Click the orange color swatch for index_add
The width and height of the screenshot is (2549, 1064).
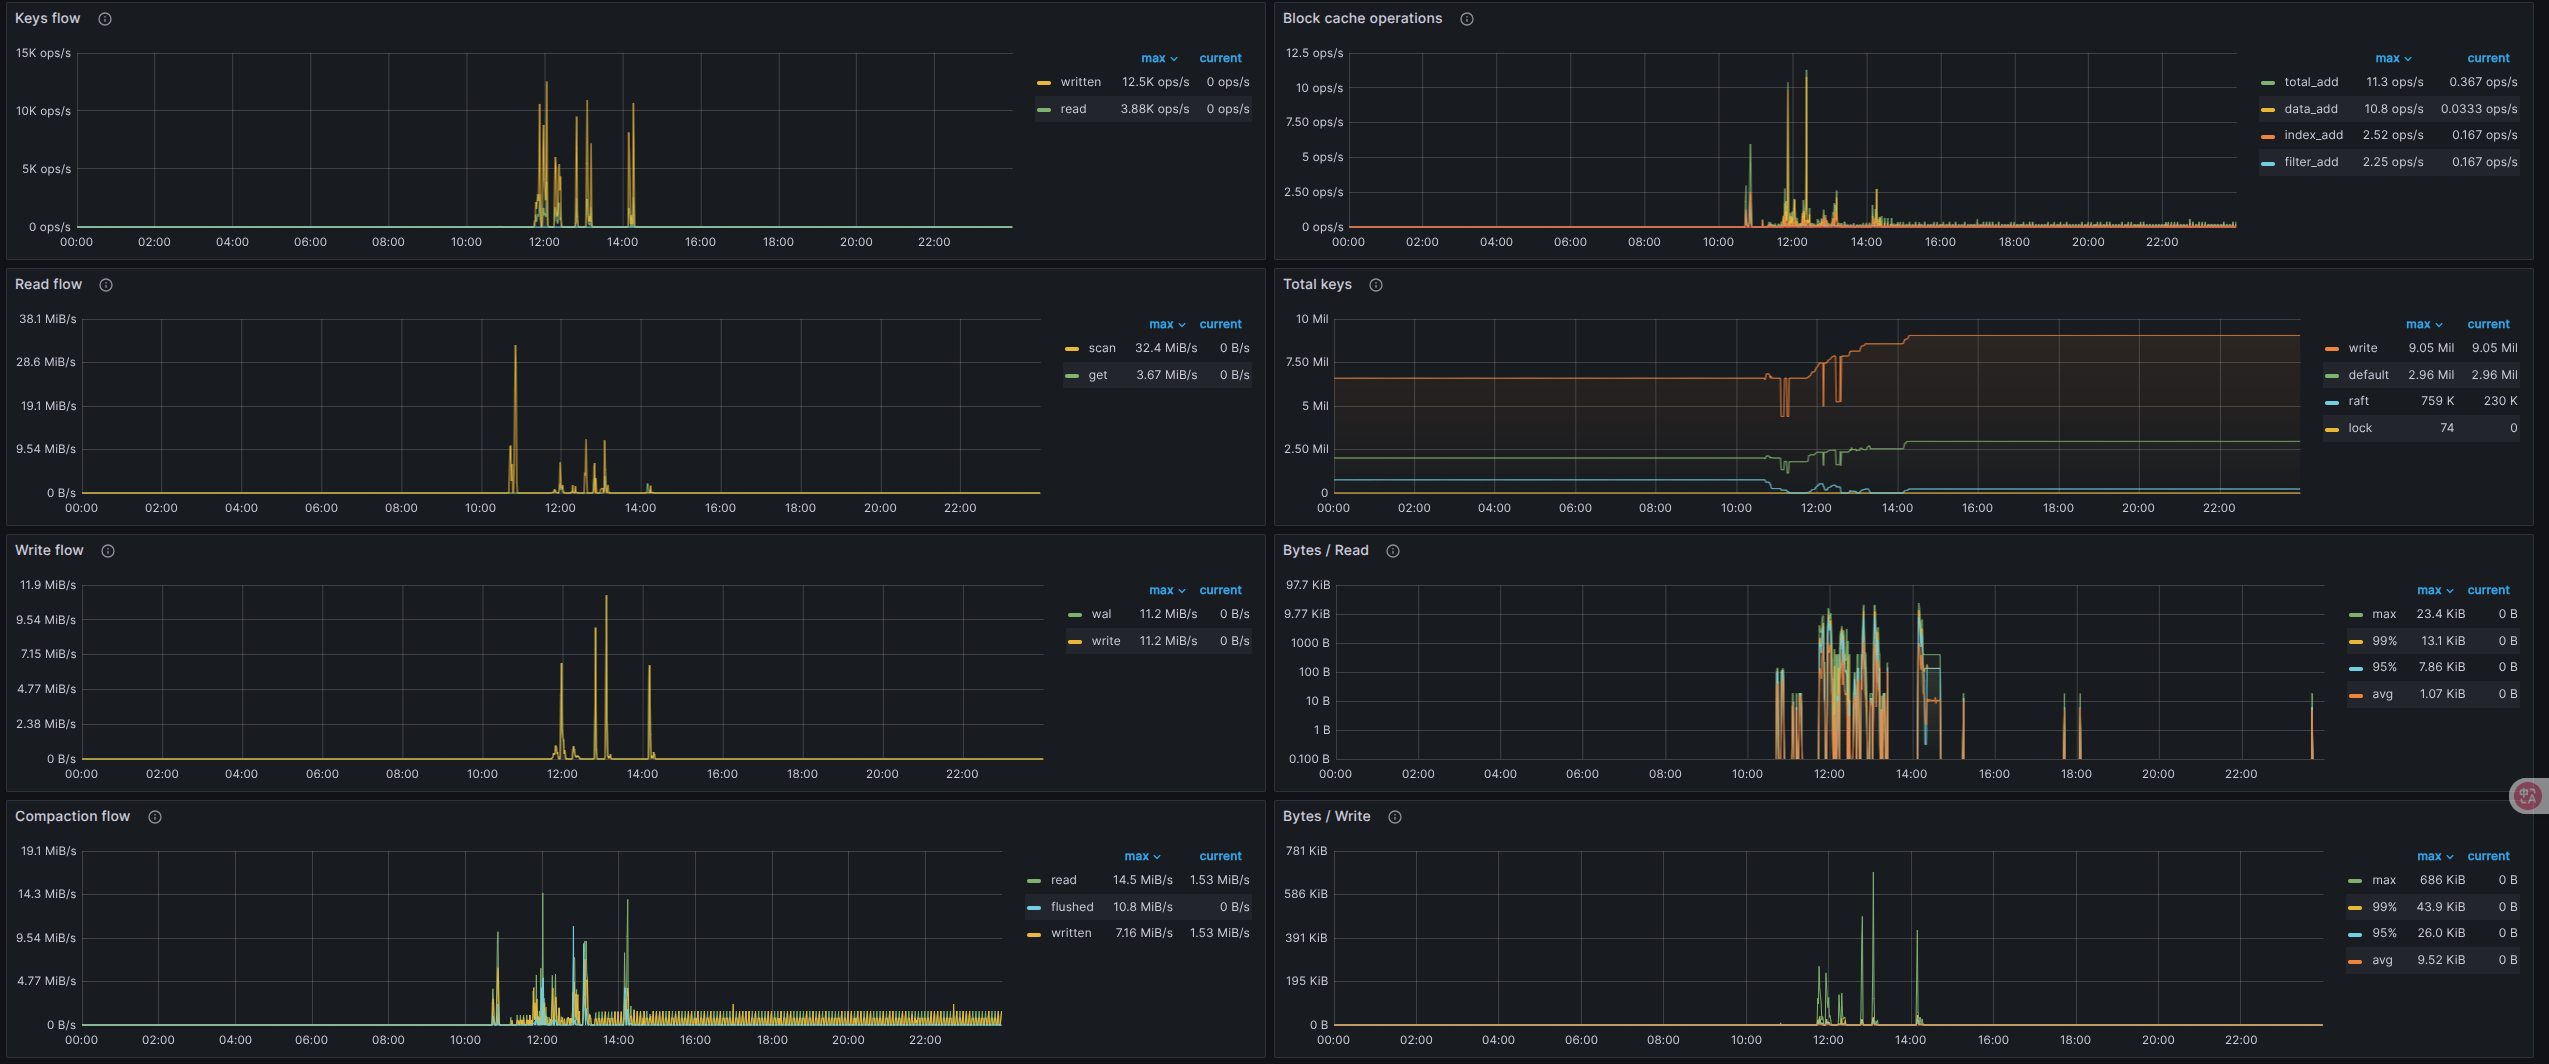point(2268,136)
